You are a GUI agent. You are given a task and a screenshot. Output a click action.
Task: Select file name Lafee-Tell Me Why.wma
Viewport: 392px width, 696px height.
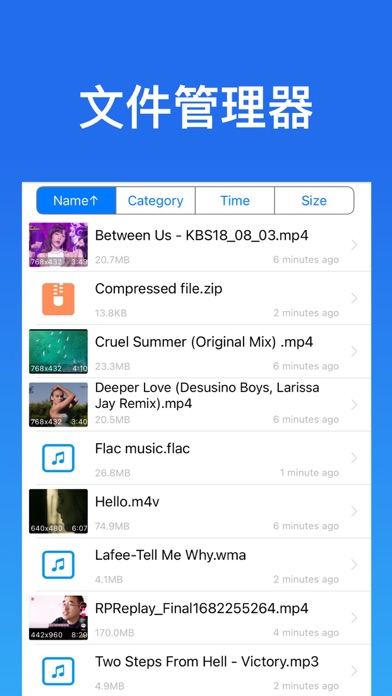(x=170, y=555)
